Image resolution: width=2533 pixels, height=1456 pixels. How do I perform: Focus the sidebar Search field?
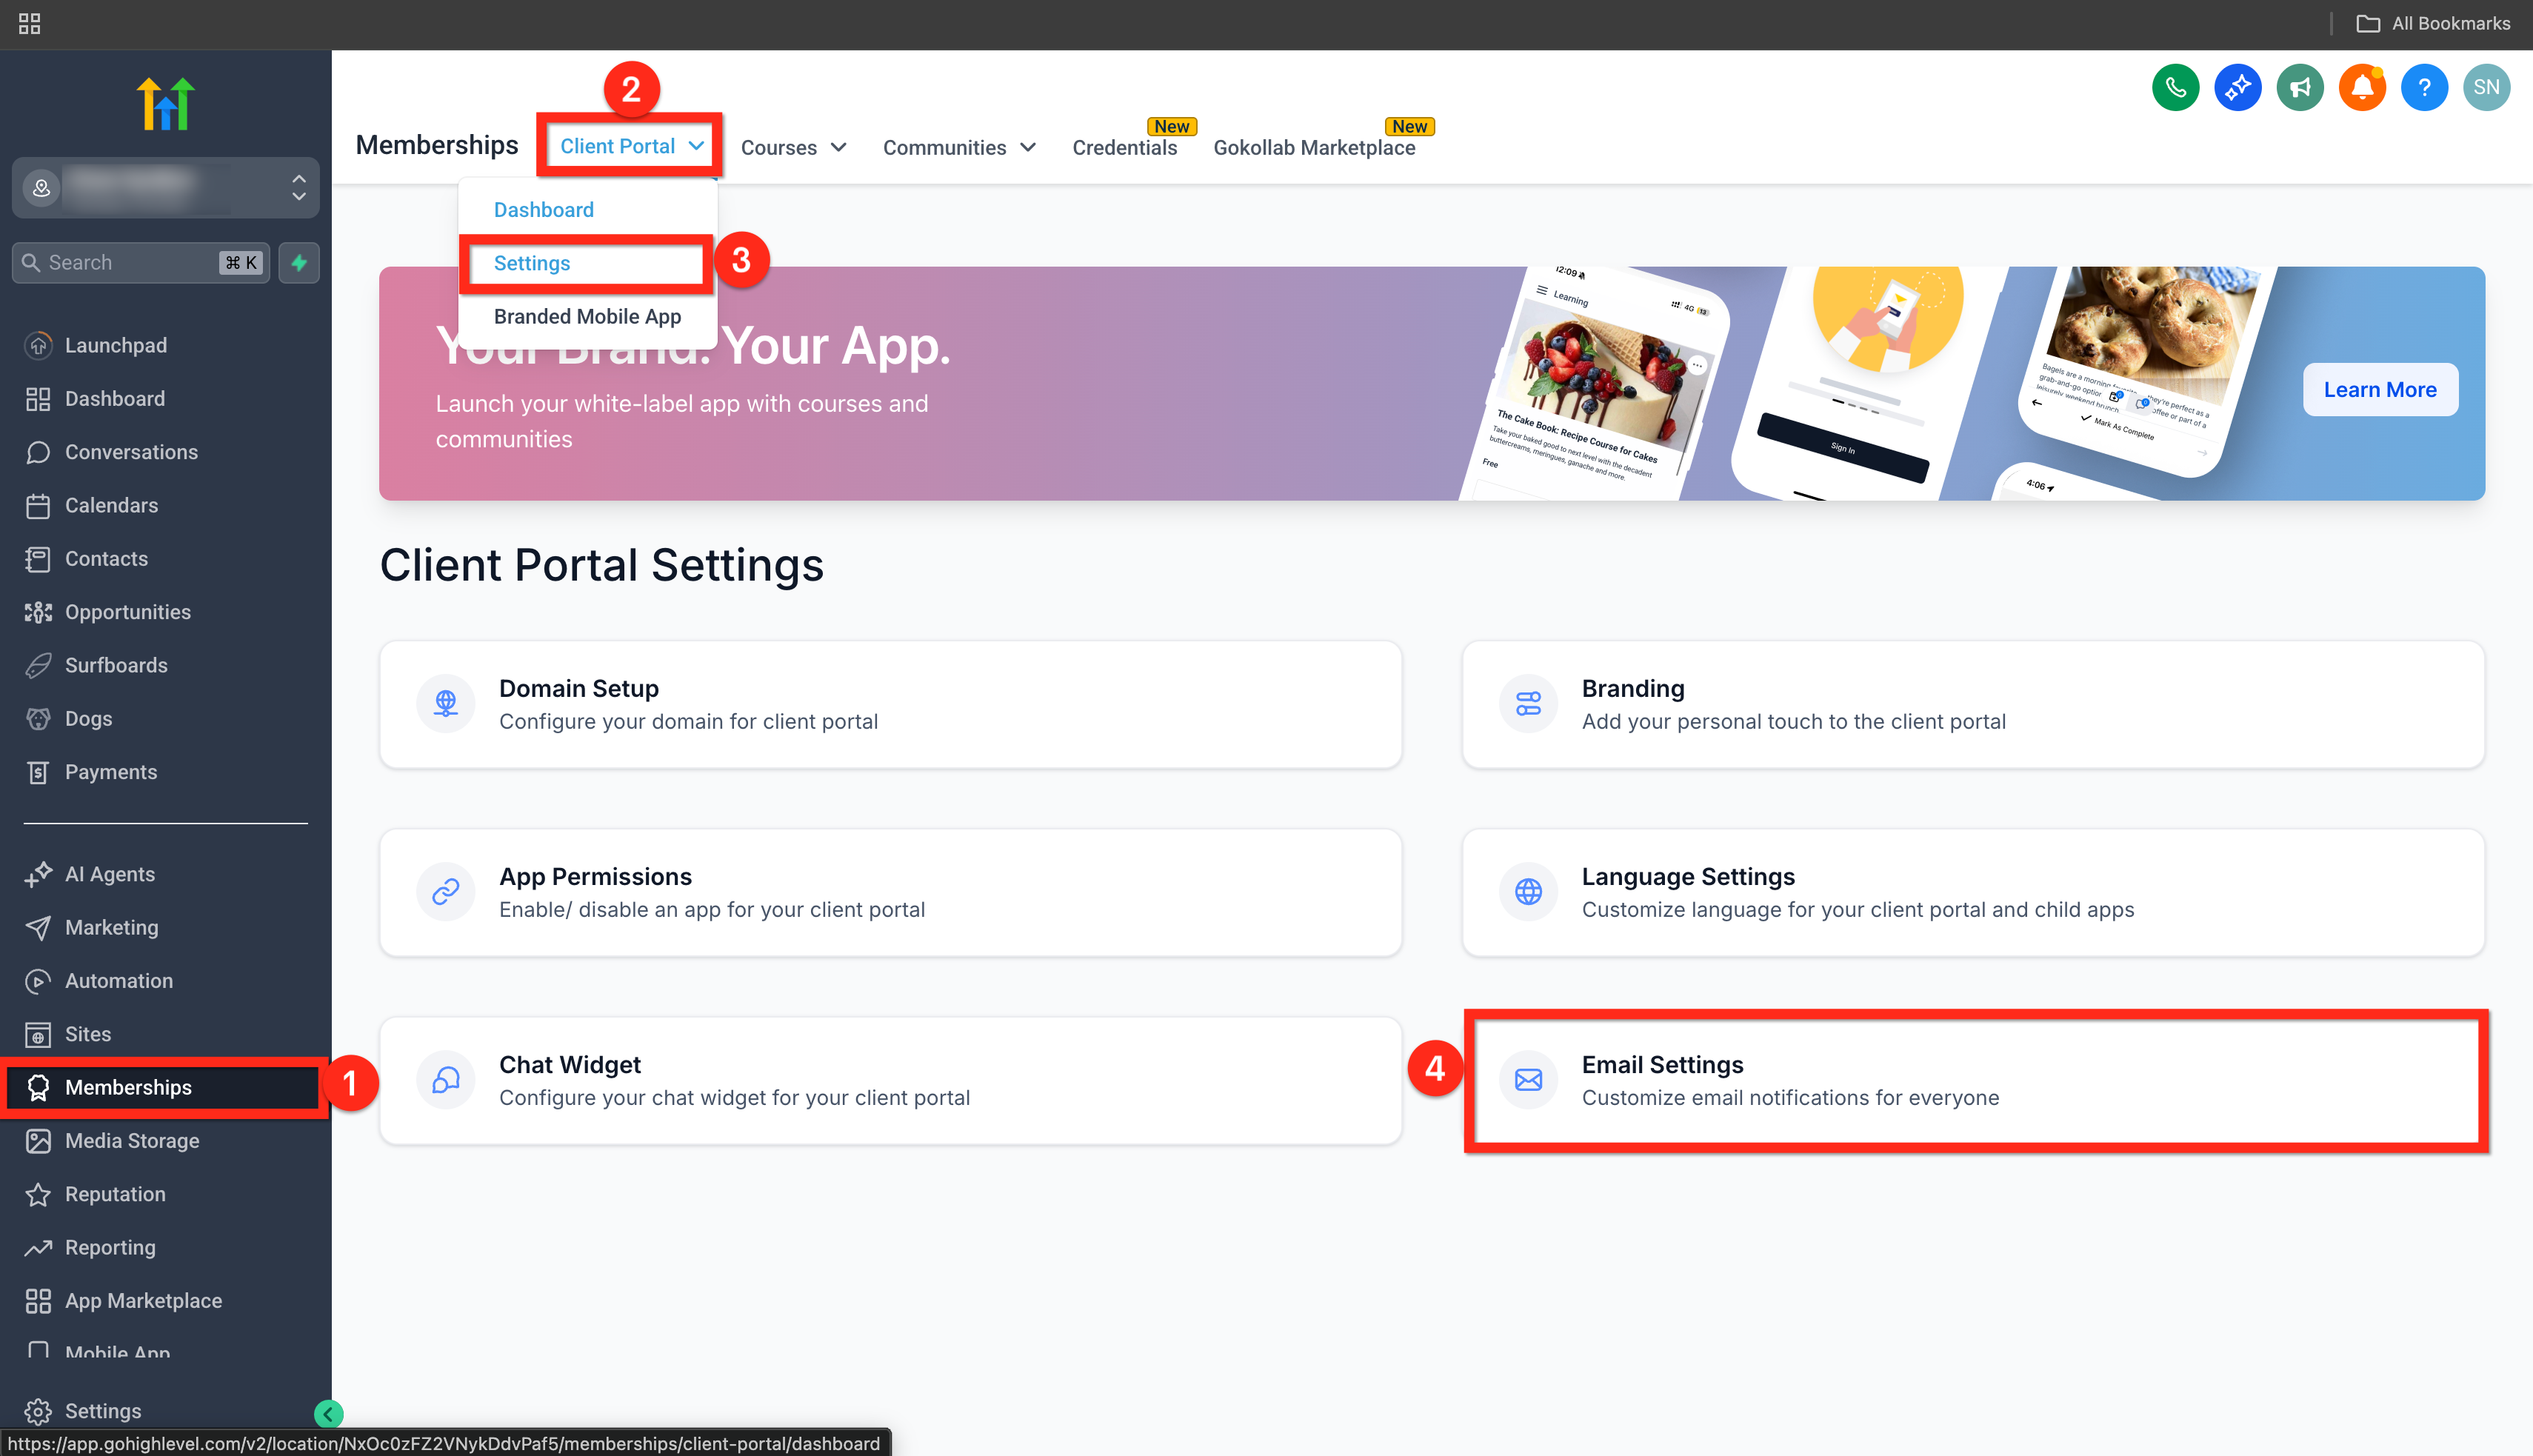click(x=141, y=263)
